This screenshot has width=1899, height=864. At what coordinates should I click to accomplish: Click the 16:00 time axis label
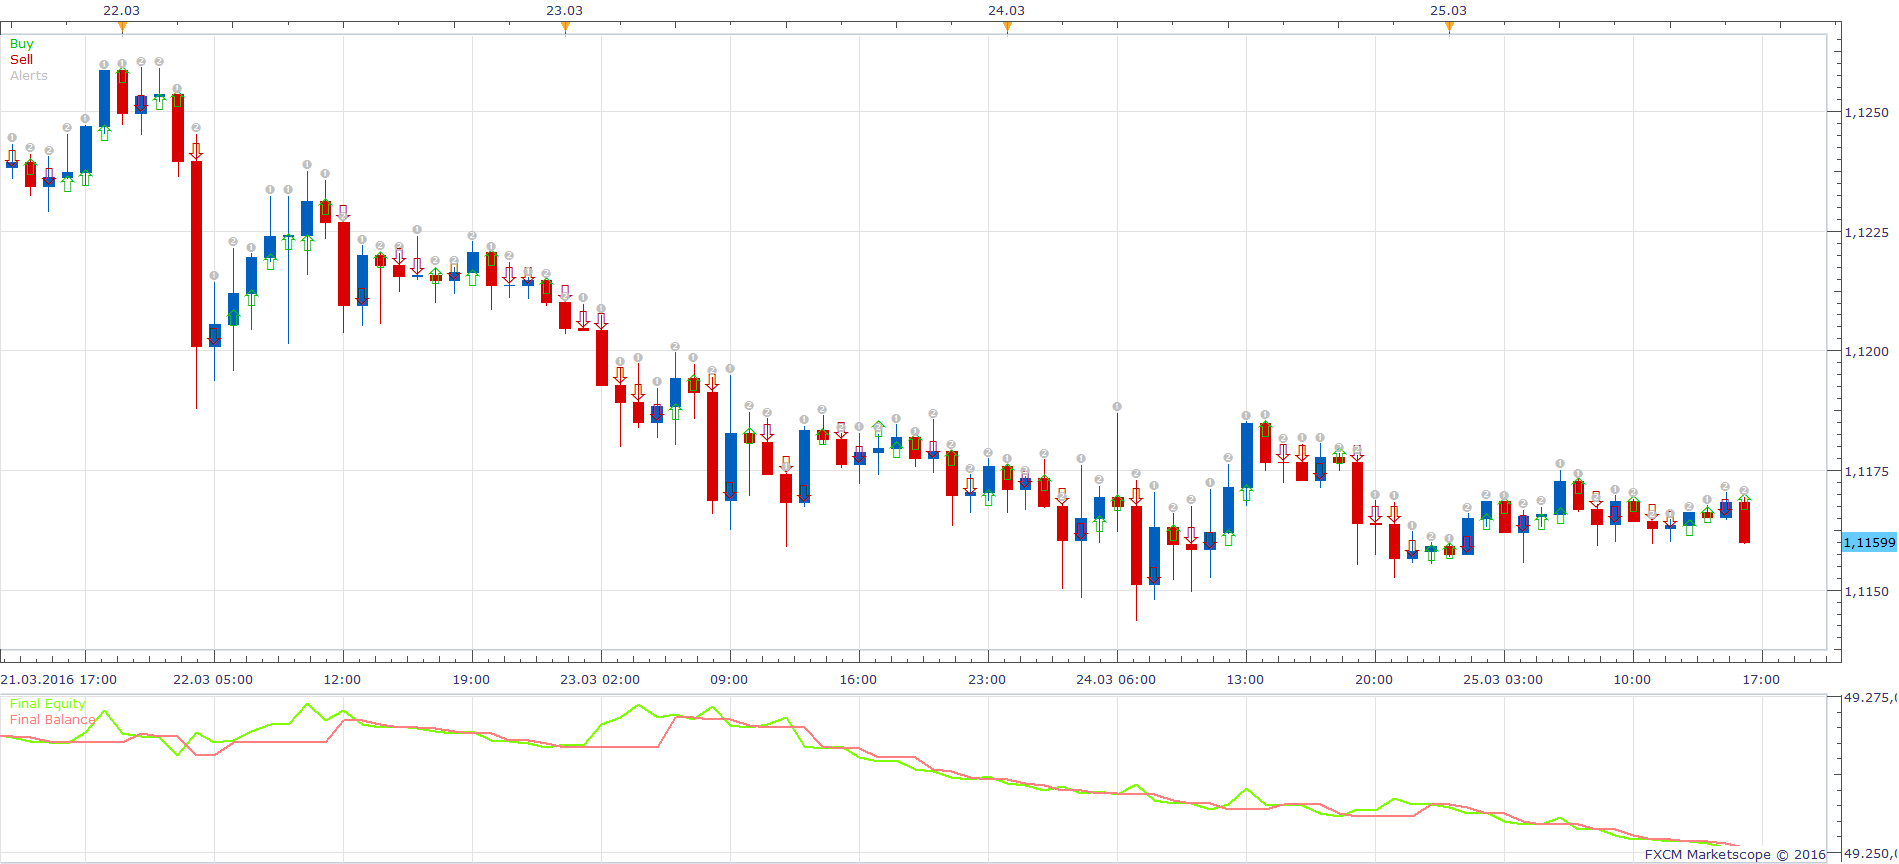(x=858, y=680)
